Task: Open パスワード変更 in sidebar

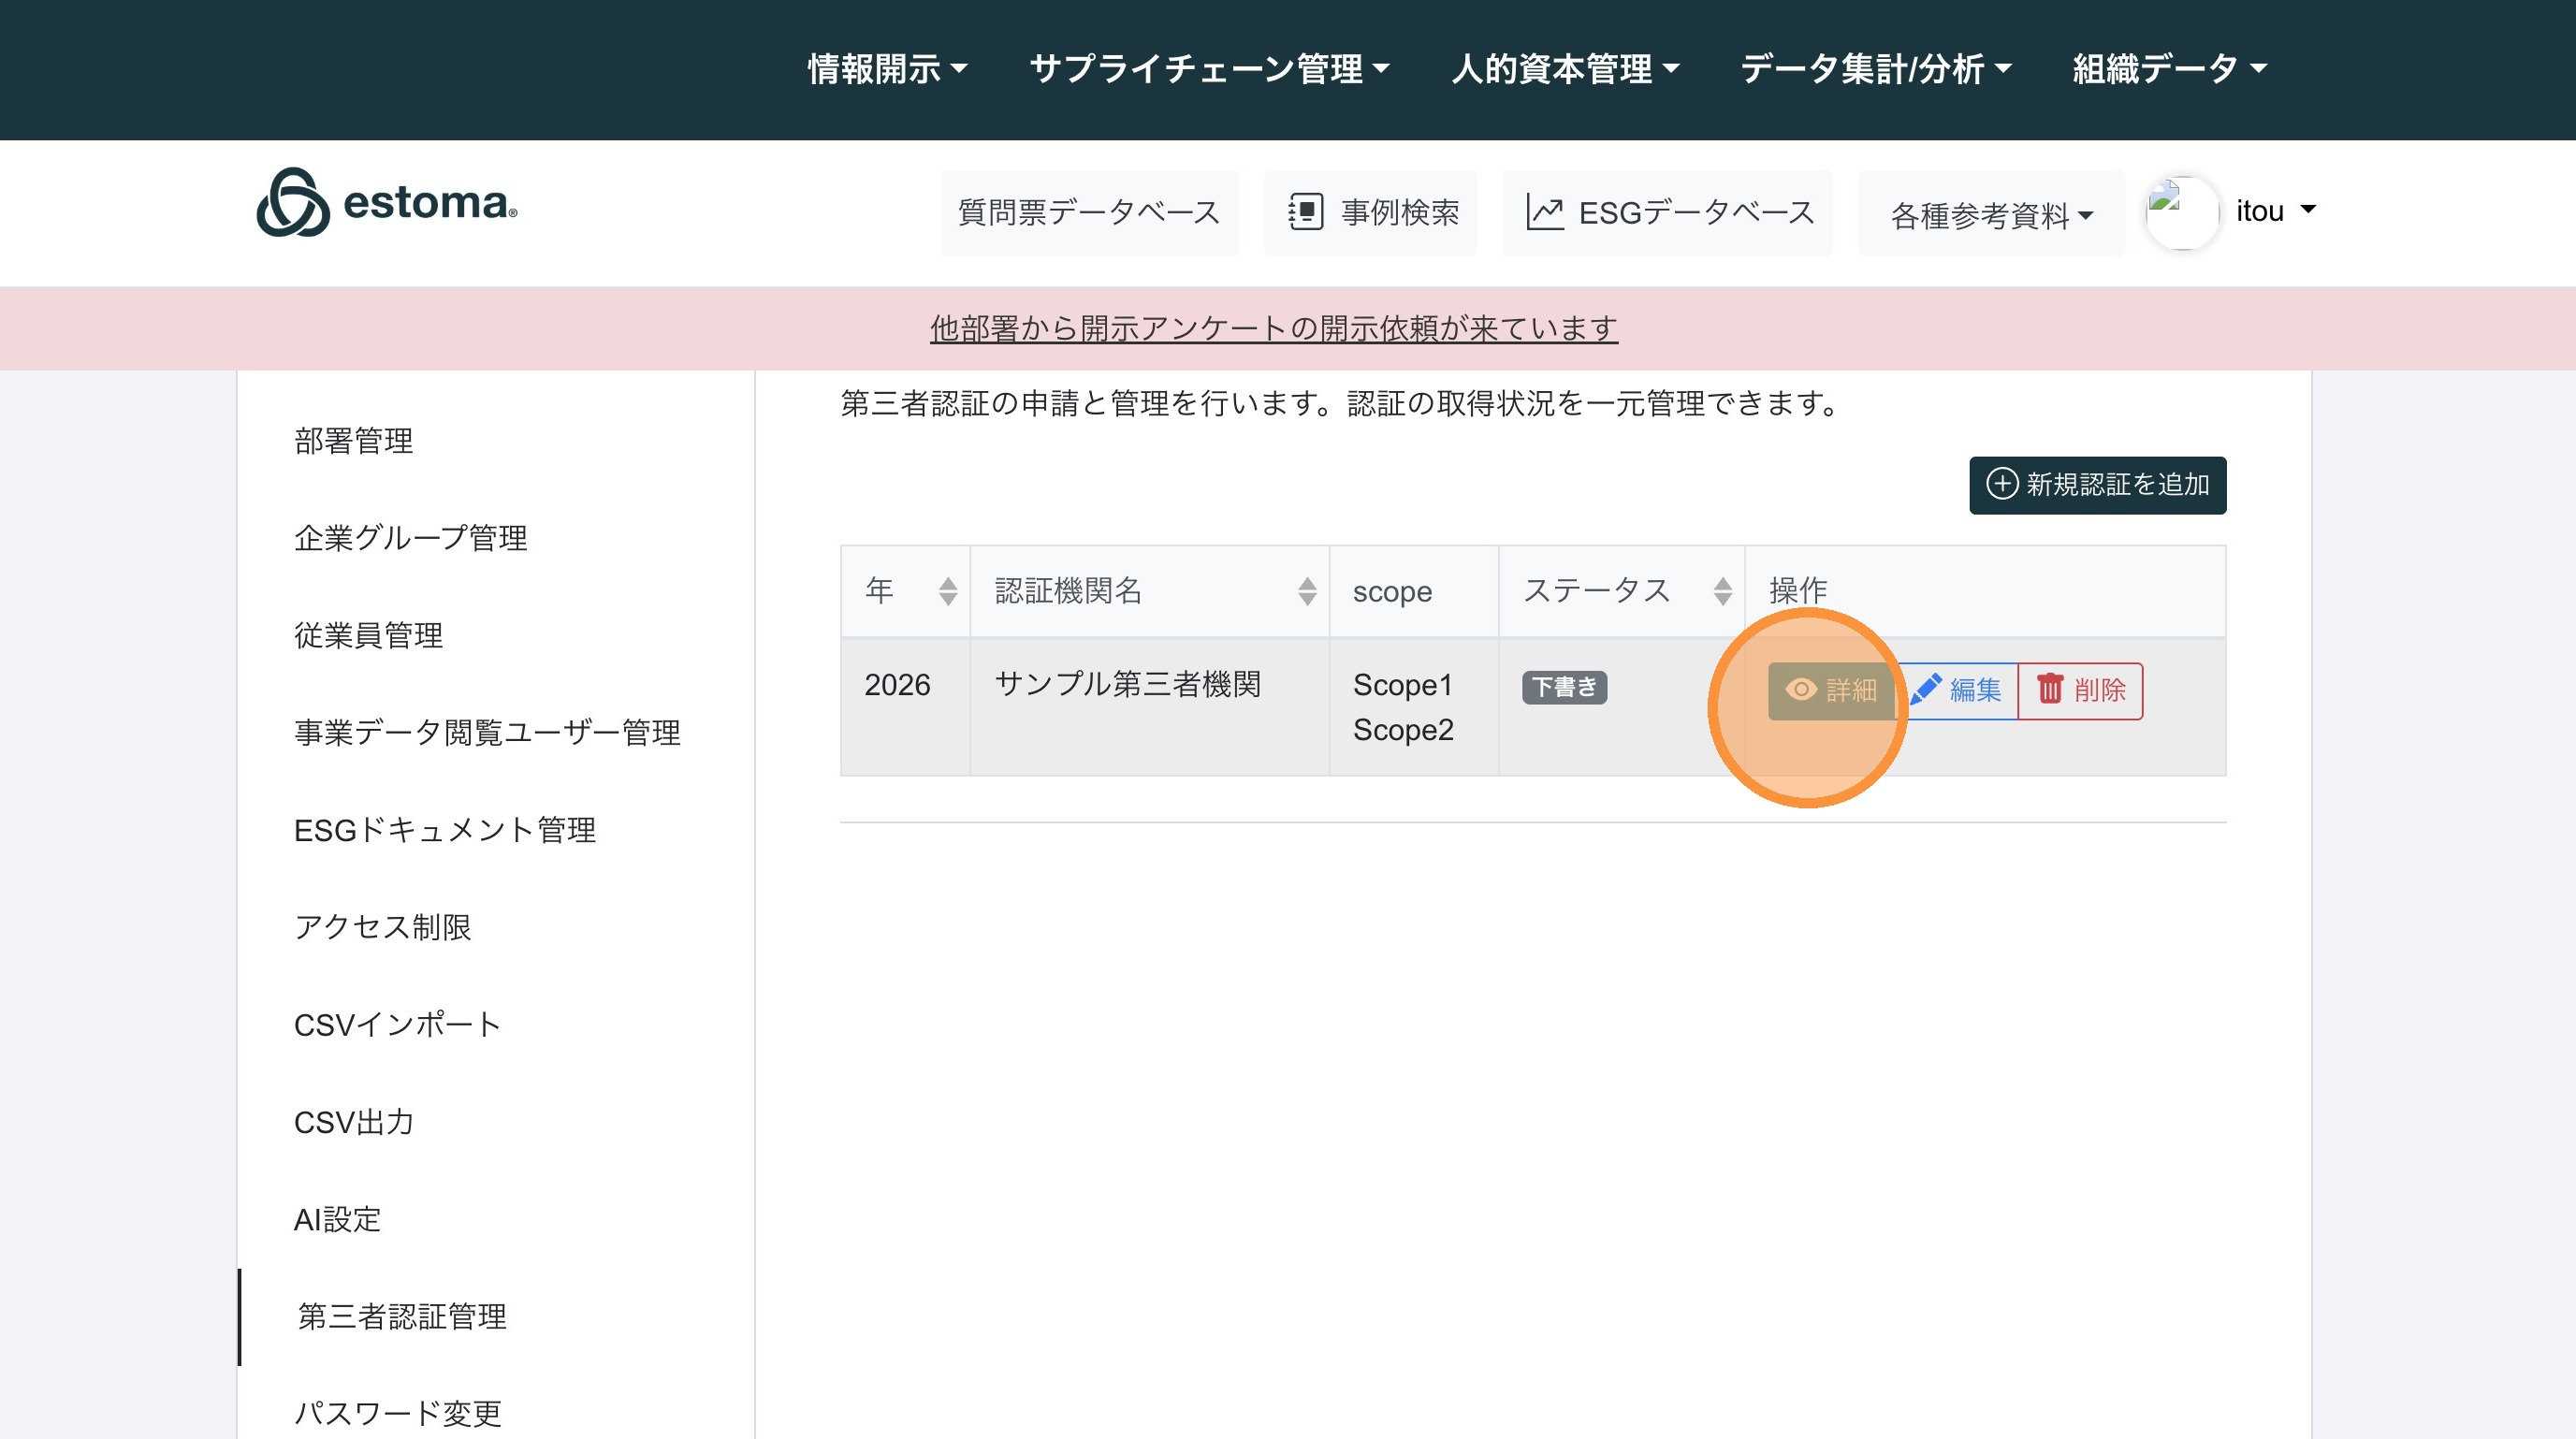Action: 397,1413
